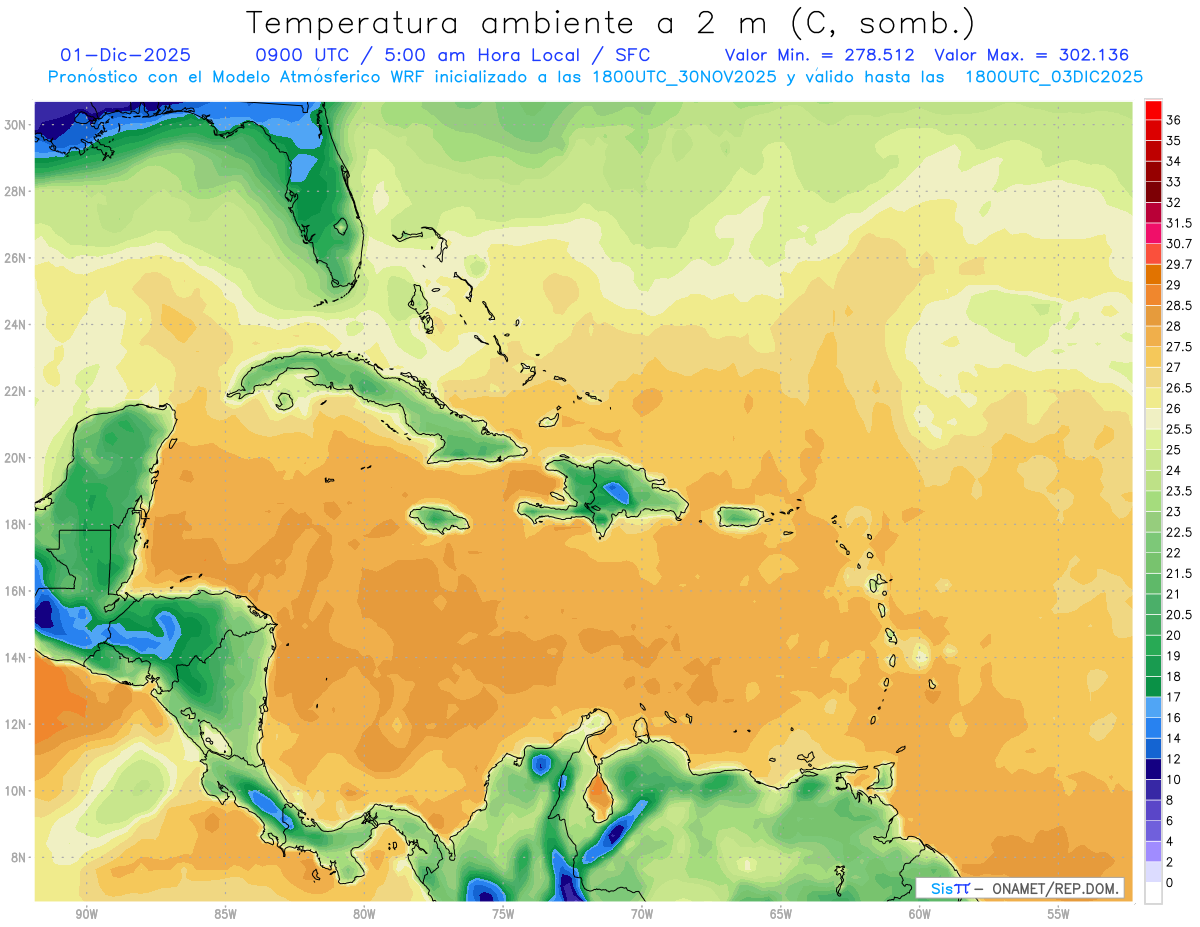Click the "22N" latitude label
The height and width of the screenshot is (927, 1200).
tap(17, 391)
